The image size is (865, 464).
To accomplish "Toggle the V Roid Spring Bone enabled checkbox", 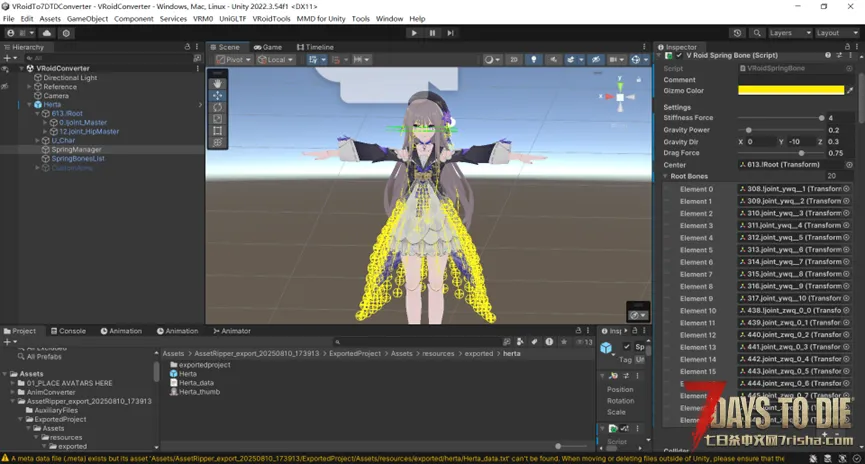I will click(x=679, y=56).
